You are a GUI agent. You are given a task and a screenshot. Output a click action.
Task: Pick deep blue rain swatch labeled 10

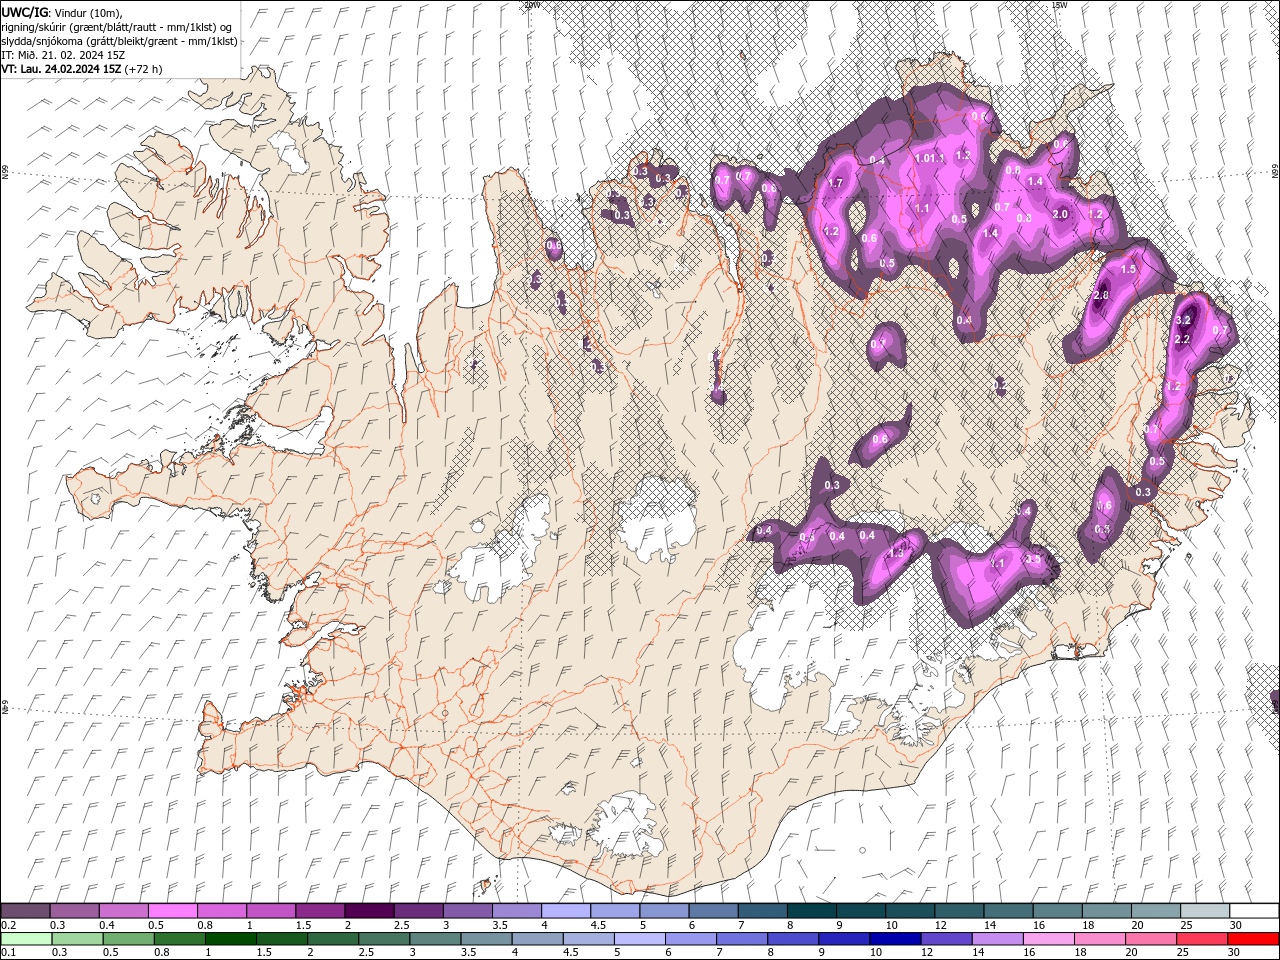click(895, 939)
